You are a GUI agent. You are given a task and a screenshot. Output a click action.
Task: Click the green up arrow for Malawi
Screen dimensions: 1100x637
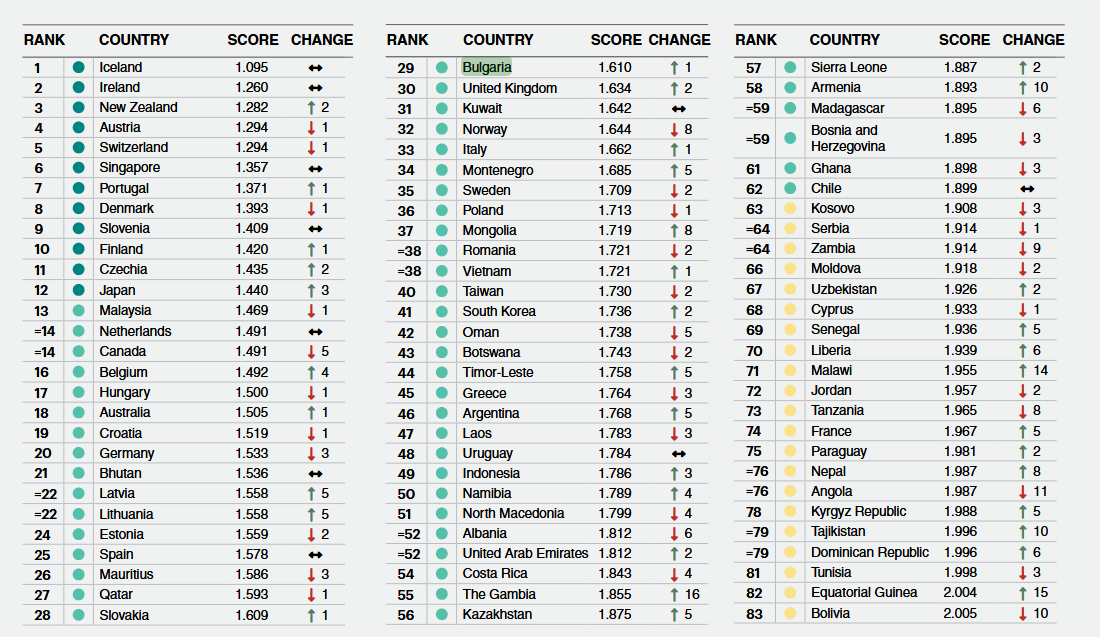click(1022, 371)
